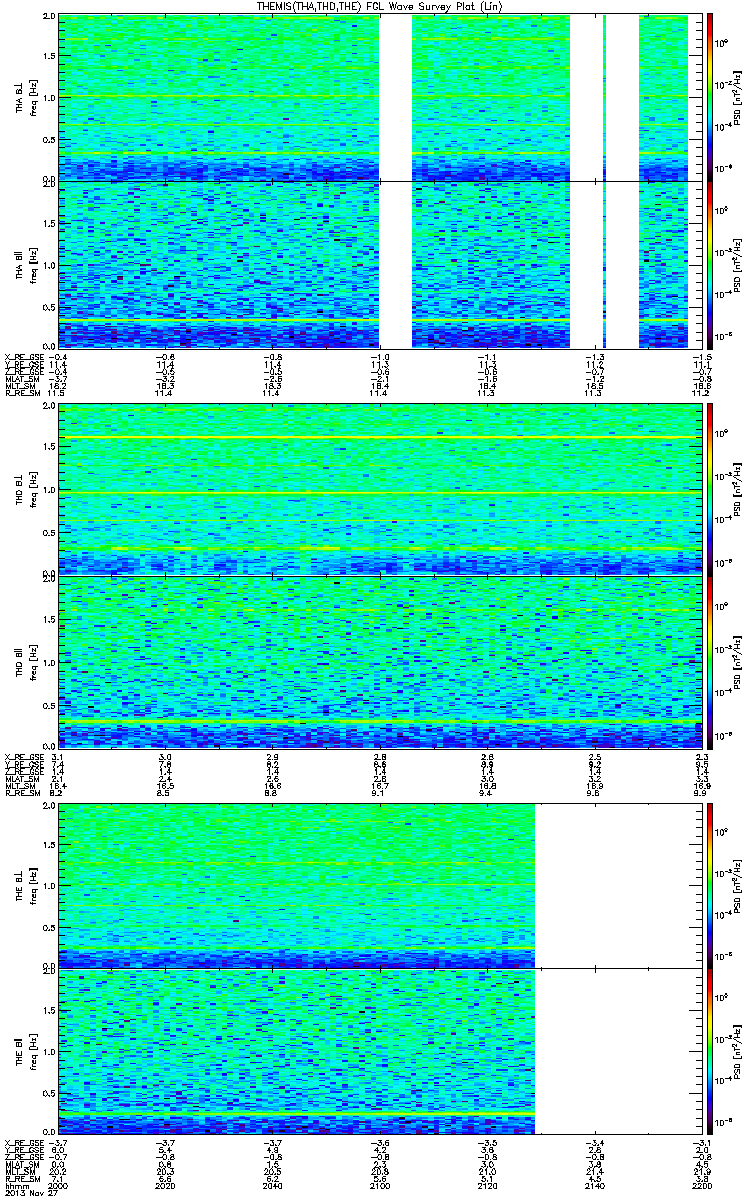This screenshot has height=1200, width=750.
Task: Click the 'THA BII freq [Hz]' axis label
Action: (x=25, y=265)
